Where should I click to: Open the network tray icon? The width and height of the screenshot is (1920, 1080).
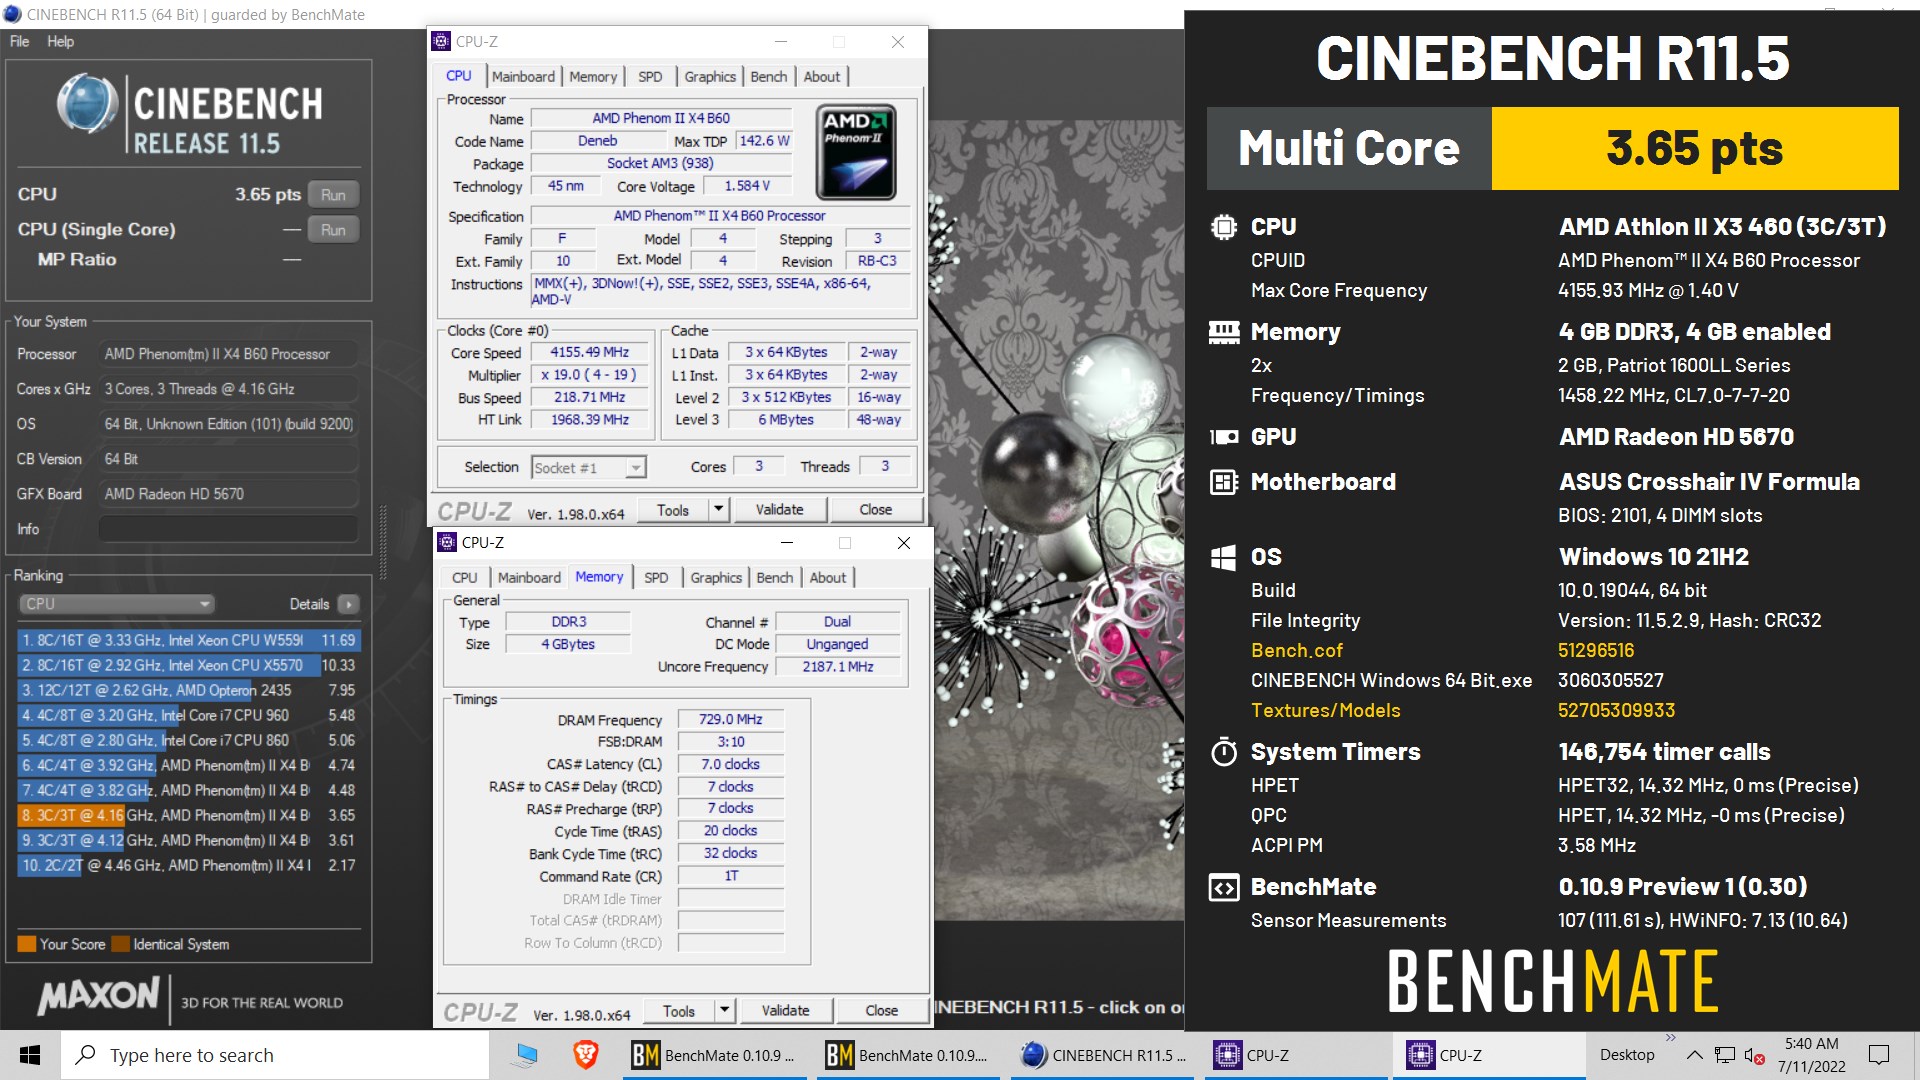(x=1724, y=1055)
